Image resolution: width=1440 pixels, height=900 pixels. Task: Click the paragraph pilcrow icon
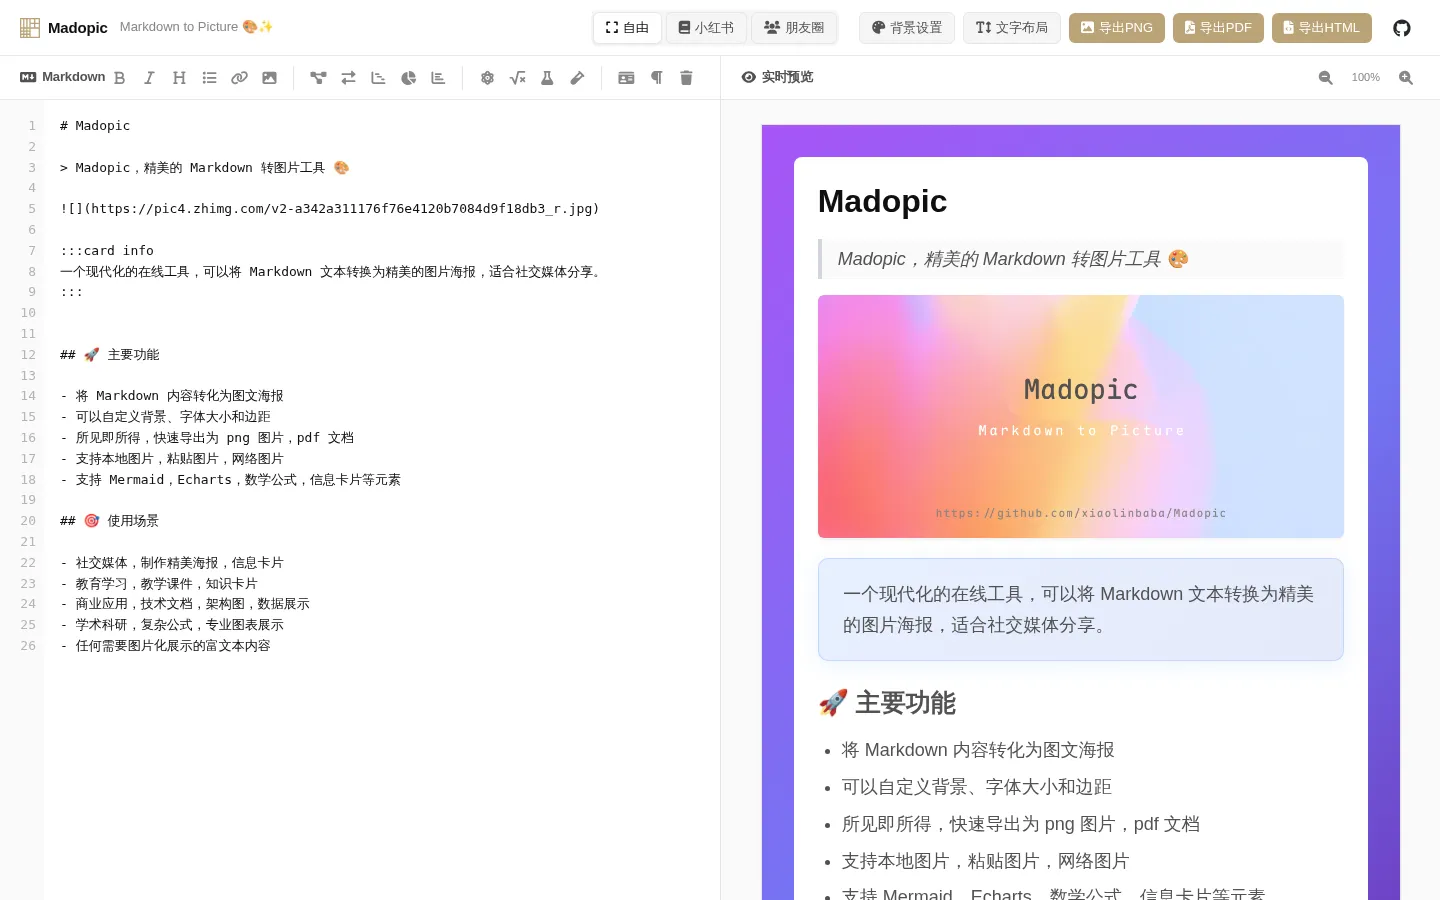tap(656, 78)
